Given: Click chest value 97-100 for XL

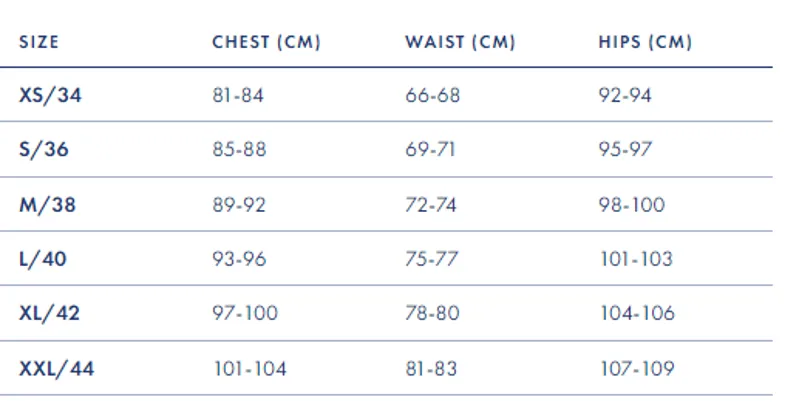Looking at the screenshot, I should coord(245,313).
